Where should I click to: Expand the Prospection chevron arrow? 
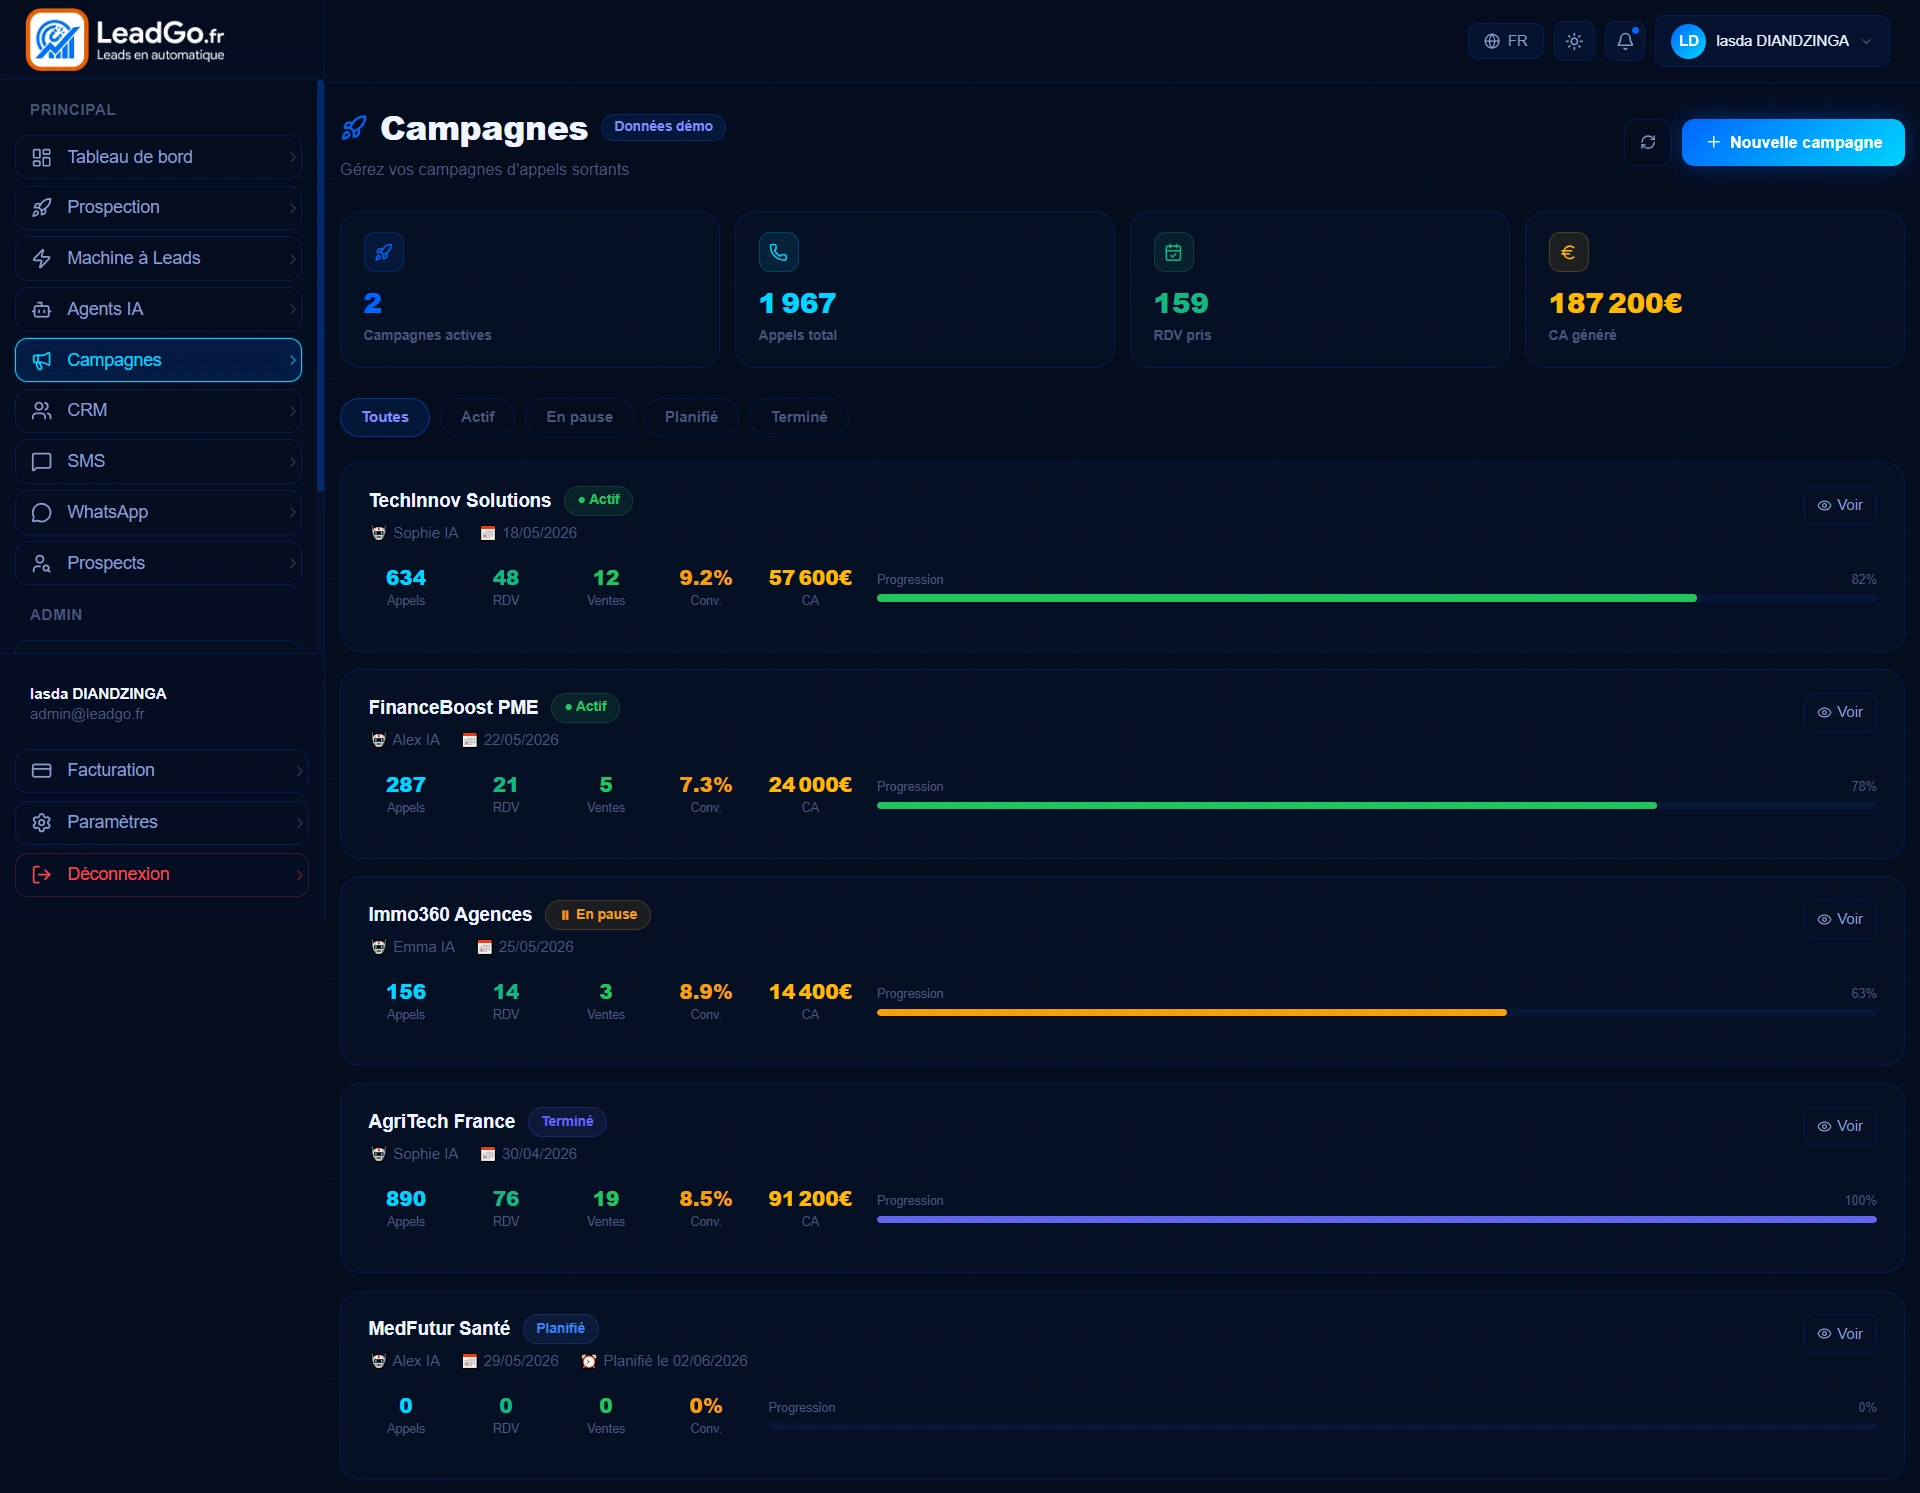(292, 208)
